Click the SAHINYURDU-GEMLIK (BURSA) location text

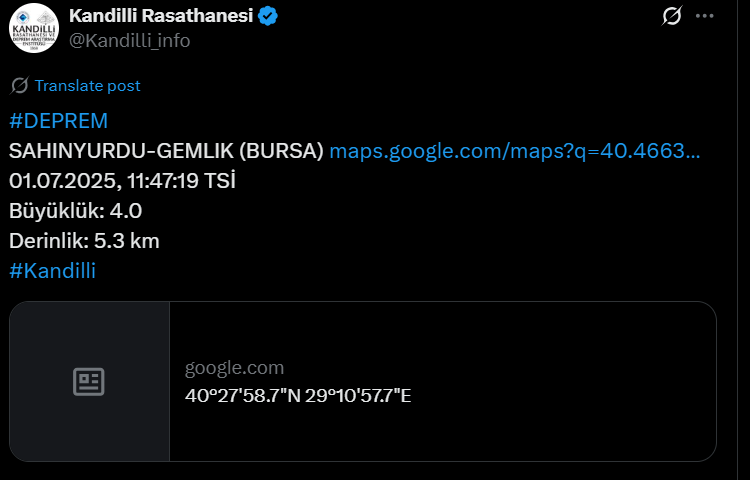point(166,151)
